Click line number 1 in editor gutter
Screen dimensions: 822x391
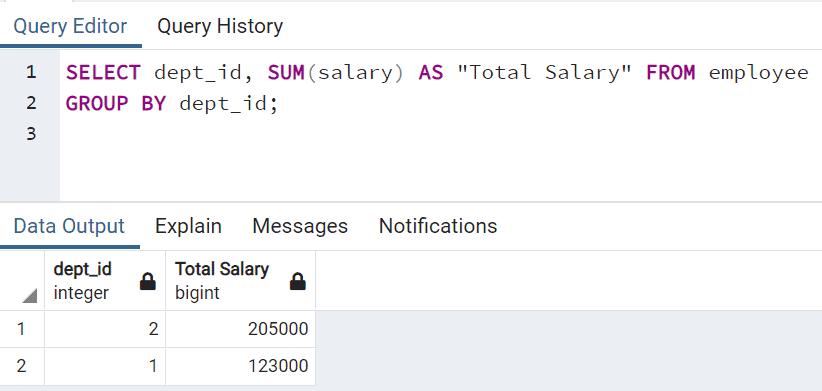click(31, 72)
